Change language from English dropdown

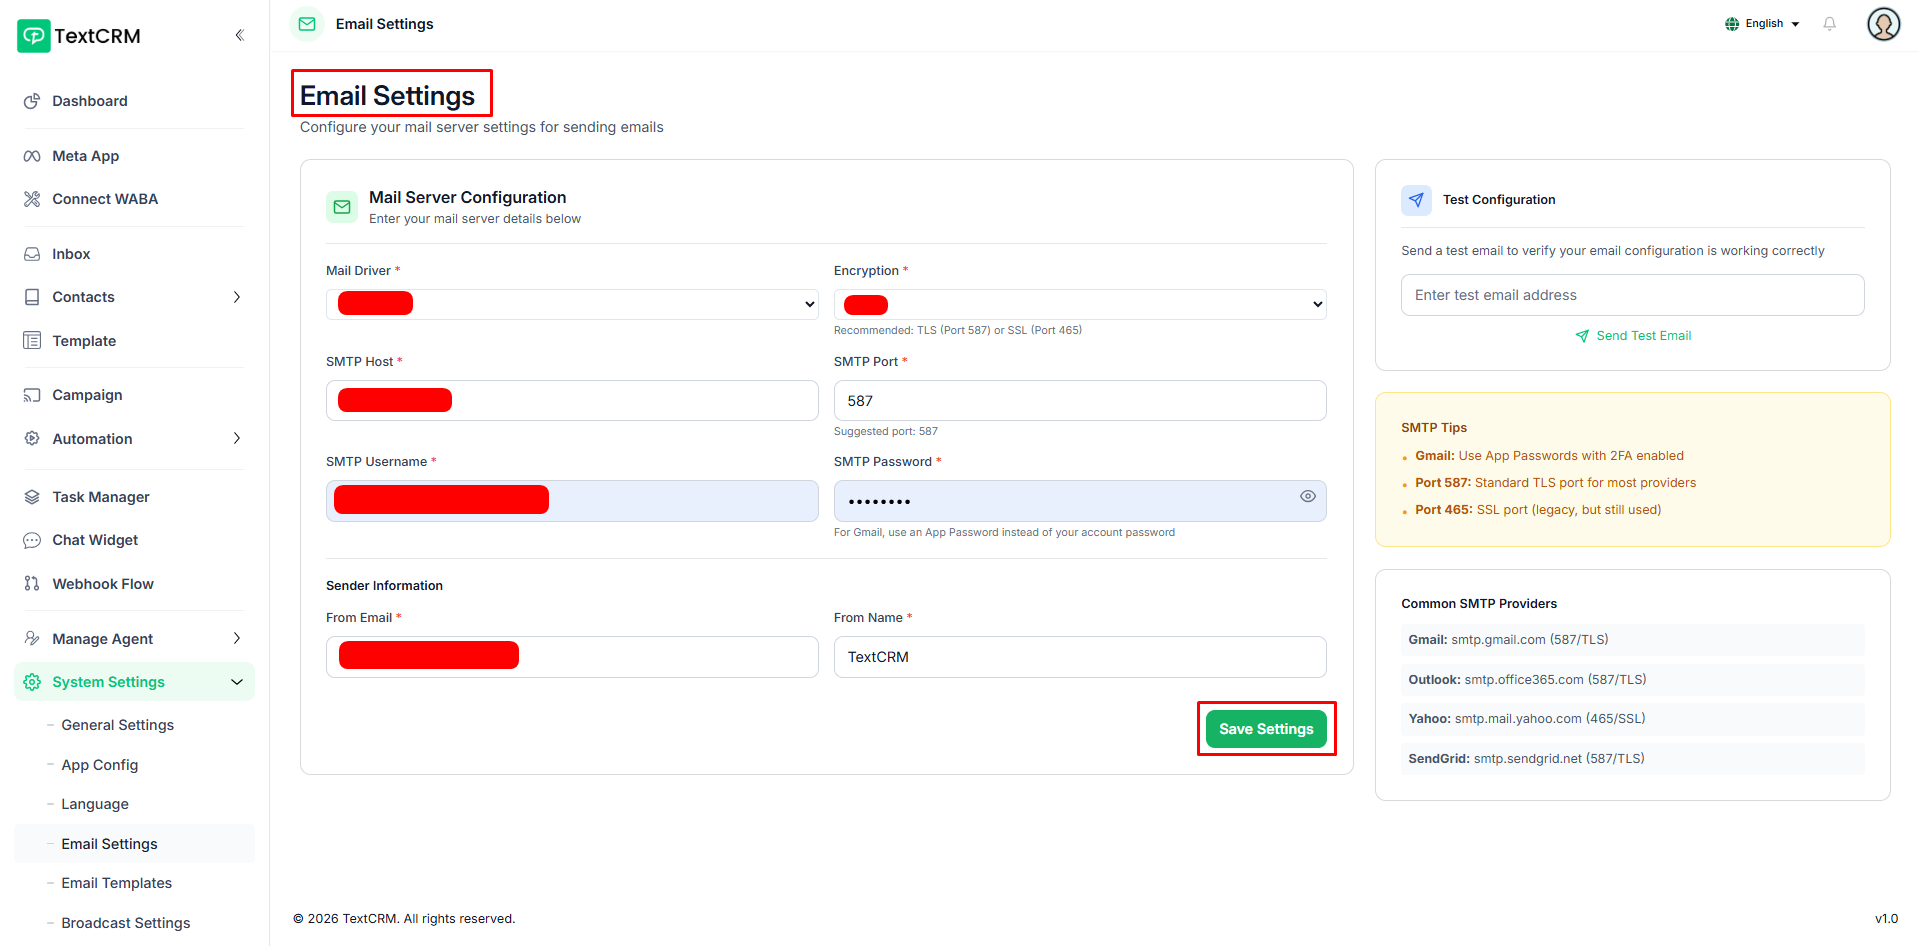[x=1762, y=24]
